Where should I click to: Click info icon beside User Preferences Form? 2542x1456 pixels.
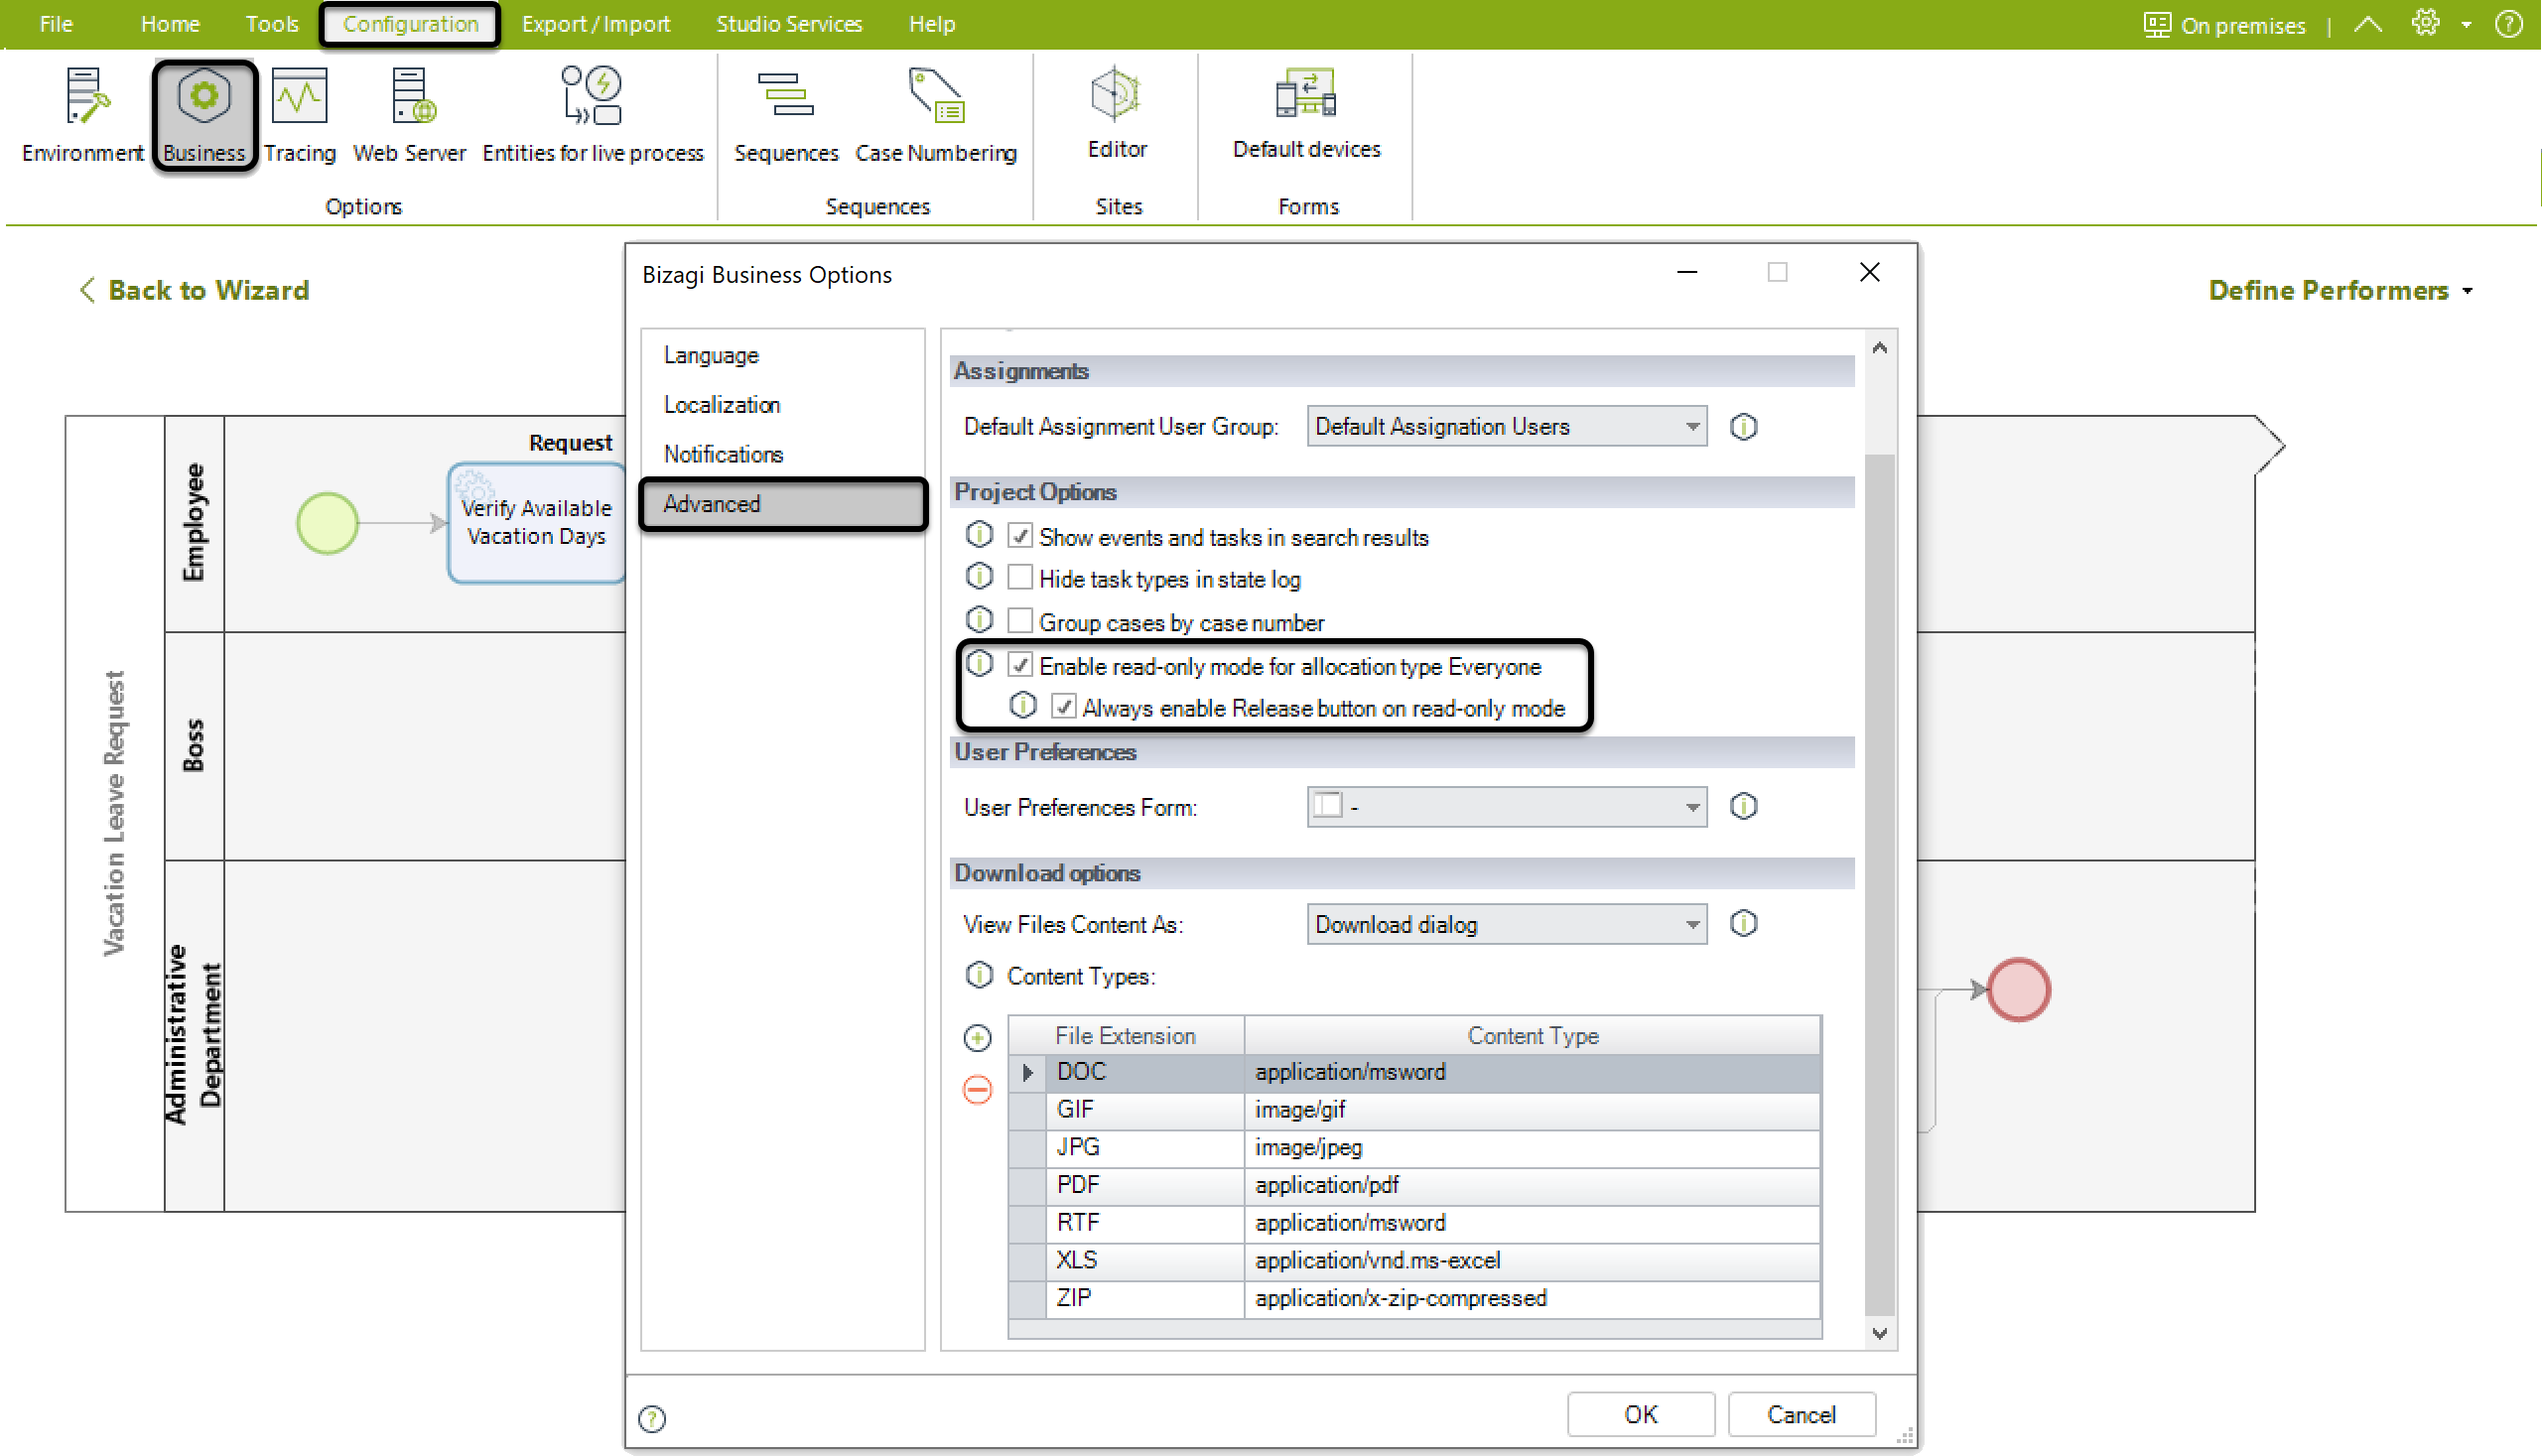tap(1743, 806)
